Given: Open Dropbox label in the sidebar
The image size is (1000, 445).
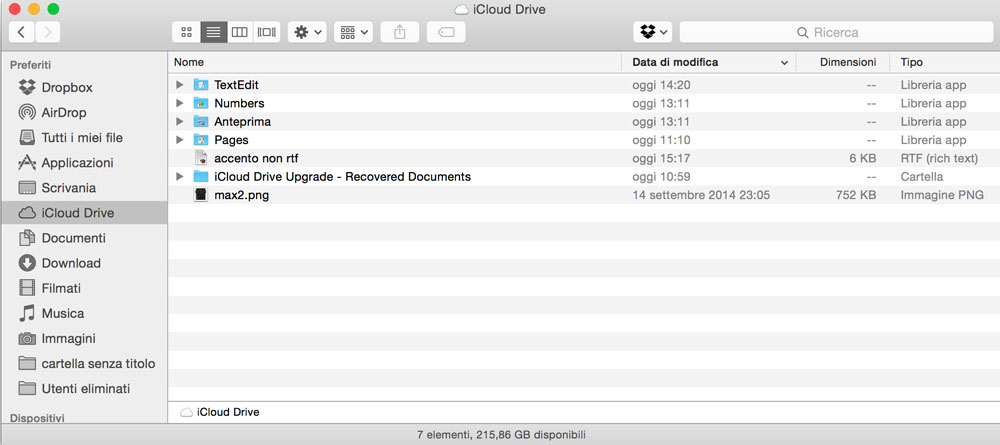Looking at the screenshot, I should tap(67, 87).
